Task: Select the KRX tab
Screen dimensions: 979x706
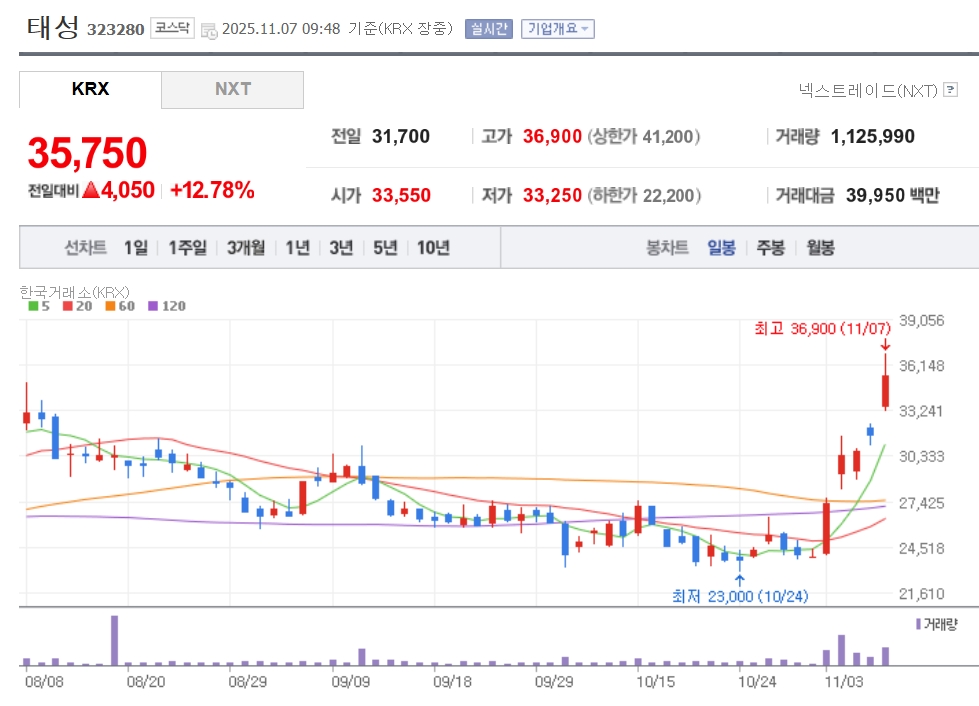Action: pos(90,89)
